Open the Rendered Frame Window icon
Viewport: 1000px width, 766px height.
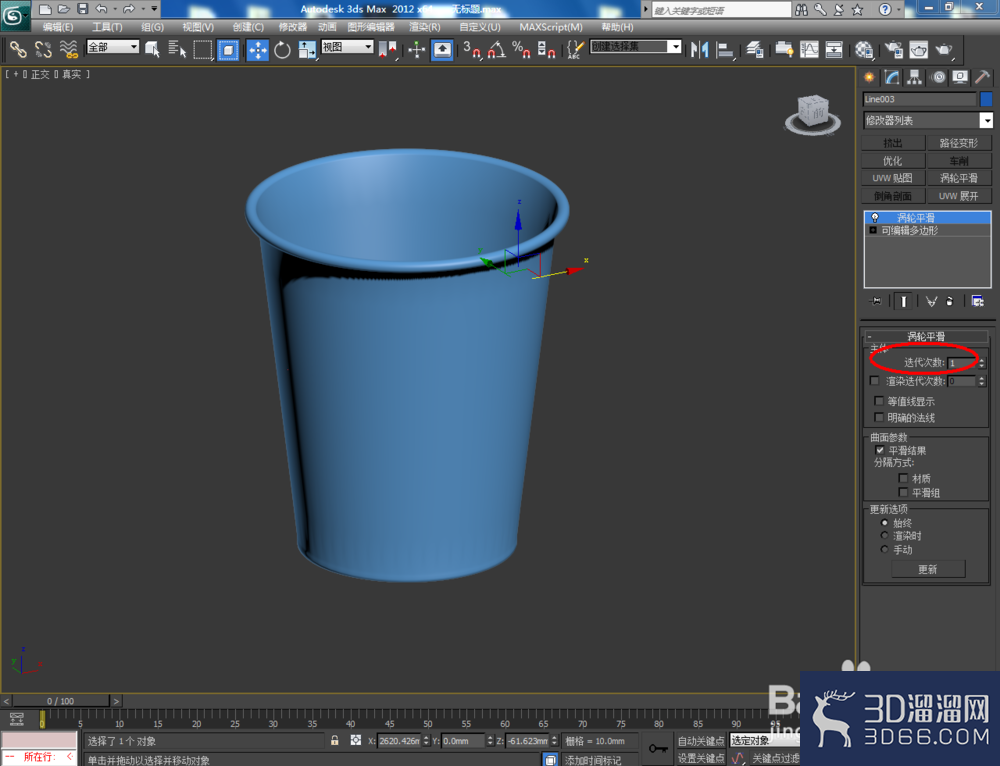tap(918, 50)
